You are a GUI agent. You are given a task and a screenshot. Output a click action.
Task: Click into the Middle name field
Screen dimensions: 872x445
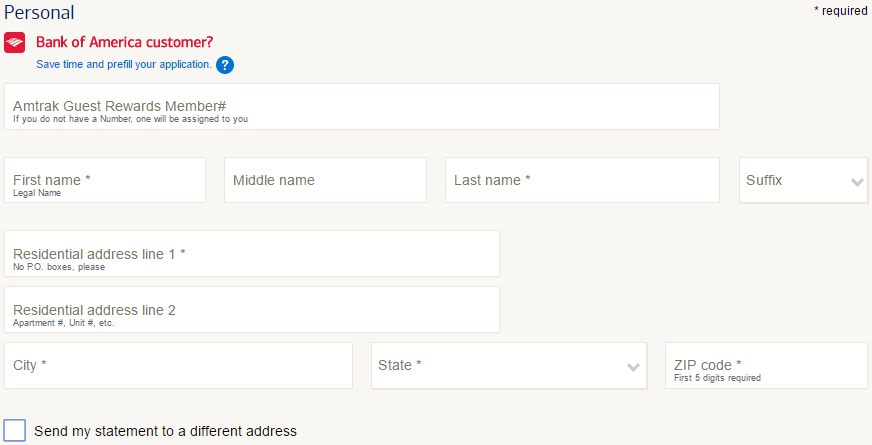[325, 180]
